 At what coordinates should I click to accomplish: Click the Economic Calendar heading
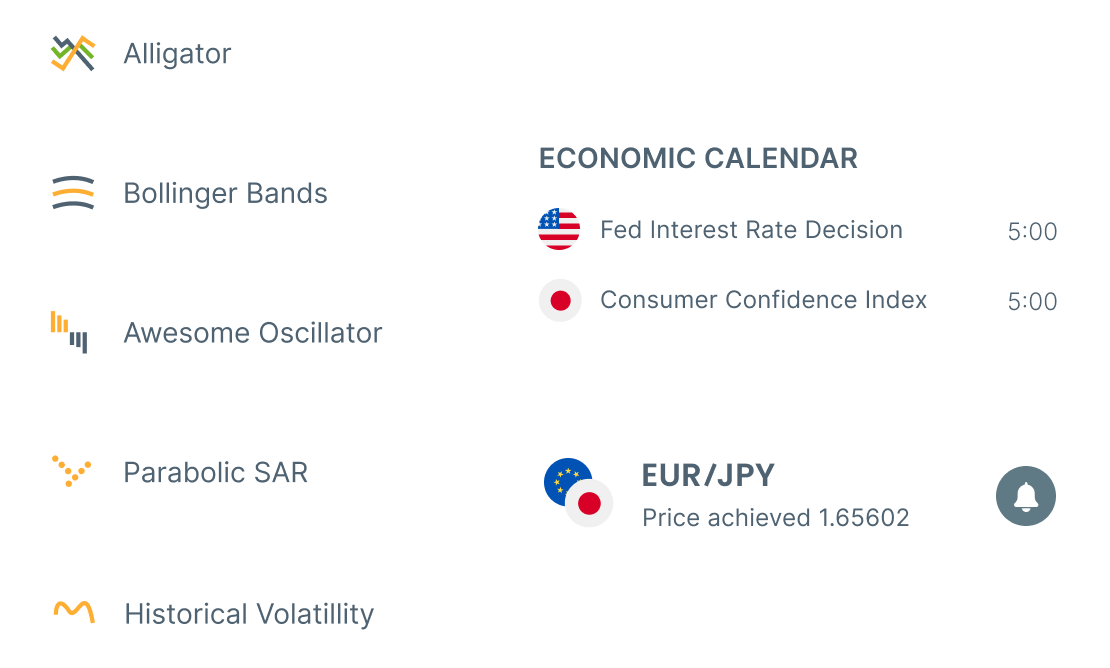click(698, 158)
